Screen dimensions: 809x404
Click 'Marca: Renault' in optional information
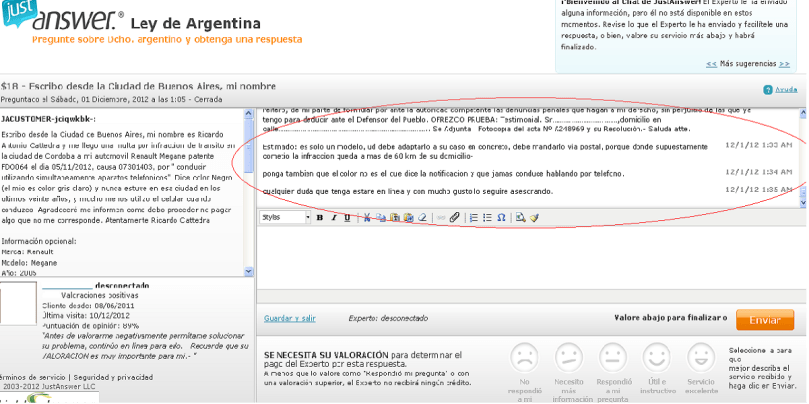coord(27,252)
